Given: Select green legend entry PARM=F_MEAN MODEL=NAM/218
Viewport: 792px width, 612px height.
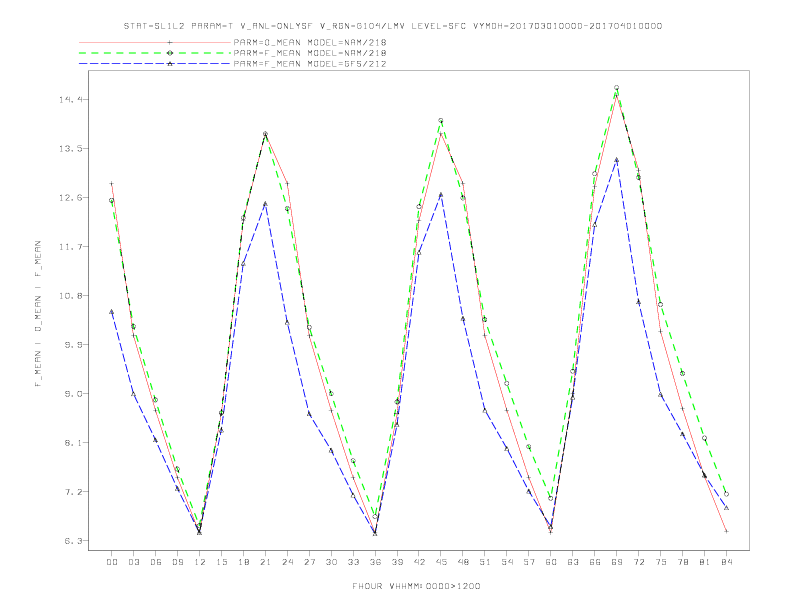Looking at the screenshot, I should click(310, 53).
